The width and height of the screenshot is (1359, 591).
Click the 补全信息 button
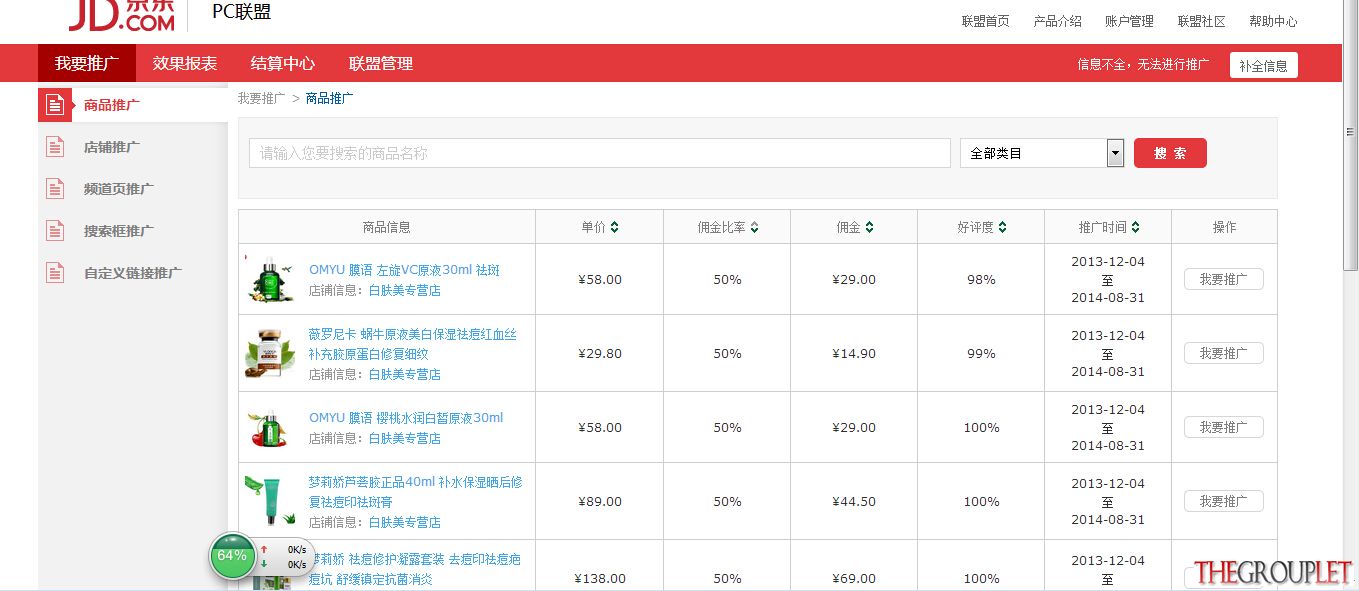tap(1264, 65)
